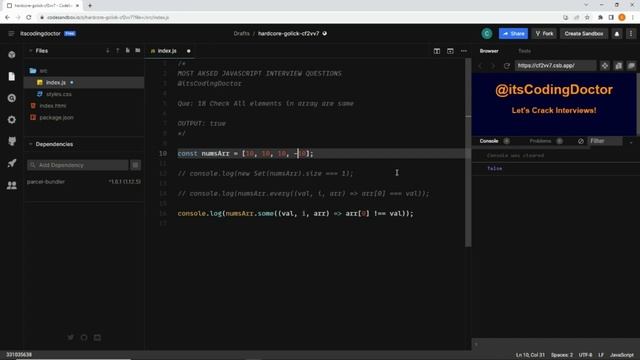Open the editor more options ellipsis

pyautogui.click(x=464, y=51)
